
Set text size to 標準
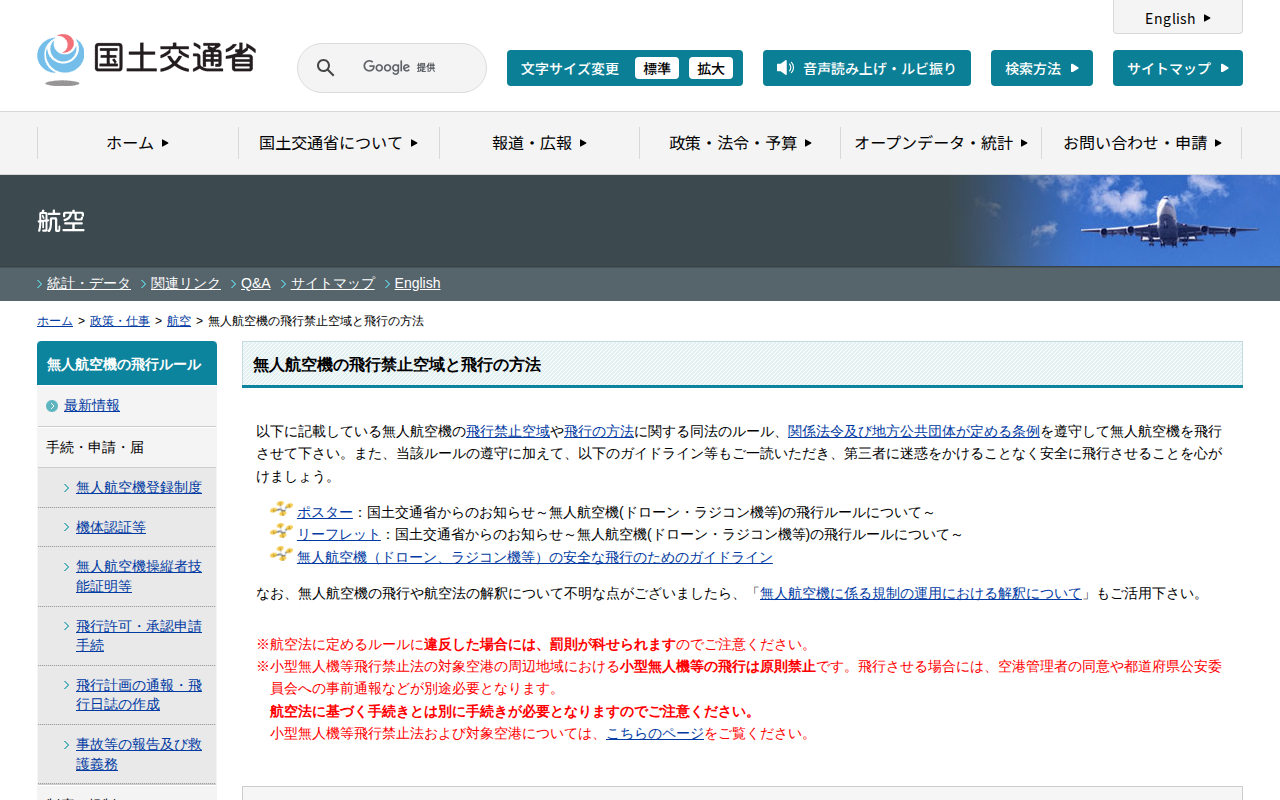657,68
